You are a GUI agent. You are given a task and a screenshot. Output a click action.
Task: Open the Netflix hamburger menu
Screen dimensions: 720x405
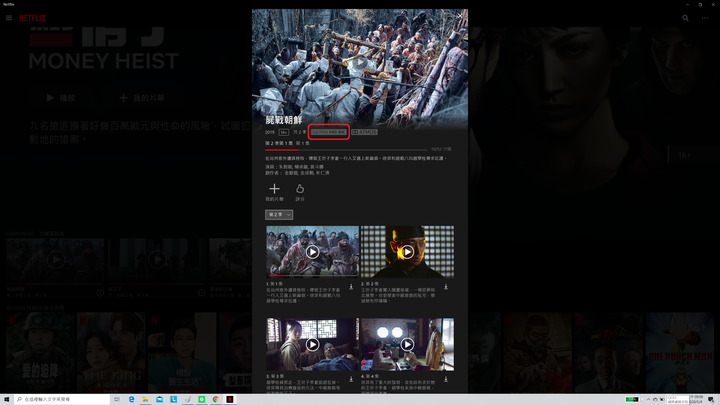click(9, 18)
